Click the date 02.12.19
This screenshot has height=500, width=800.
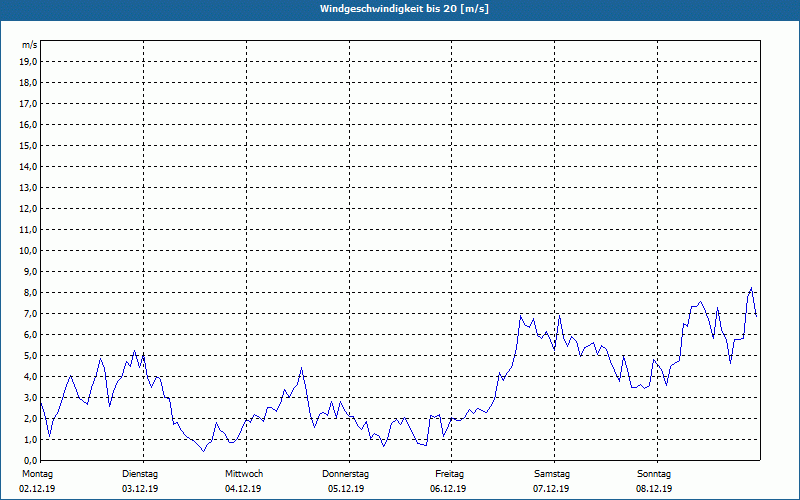(x=37, y=489)
